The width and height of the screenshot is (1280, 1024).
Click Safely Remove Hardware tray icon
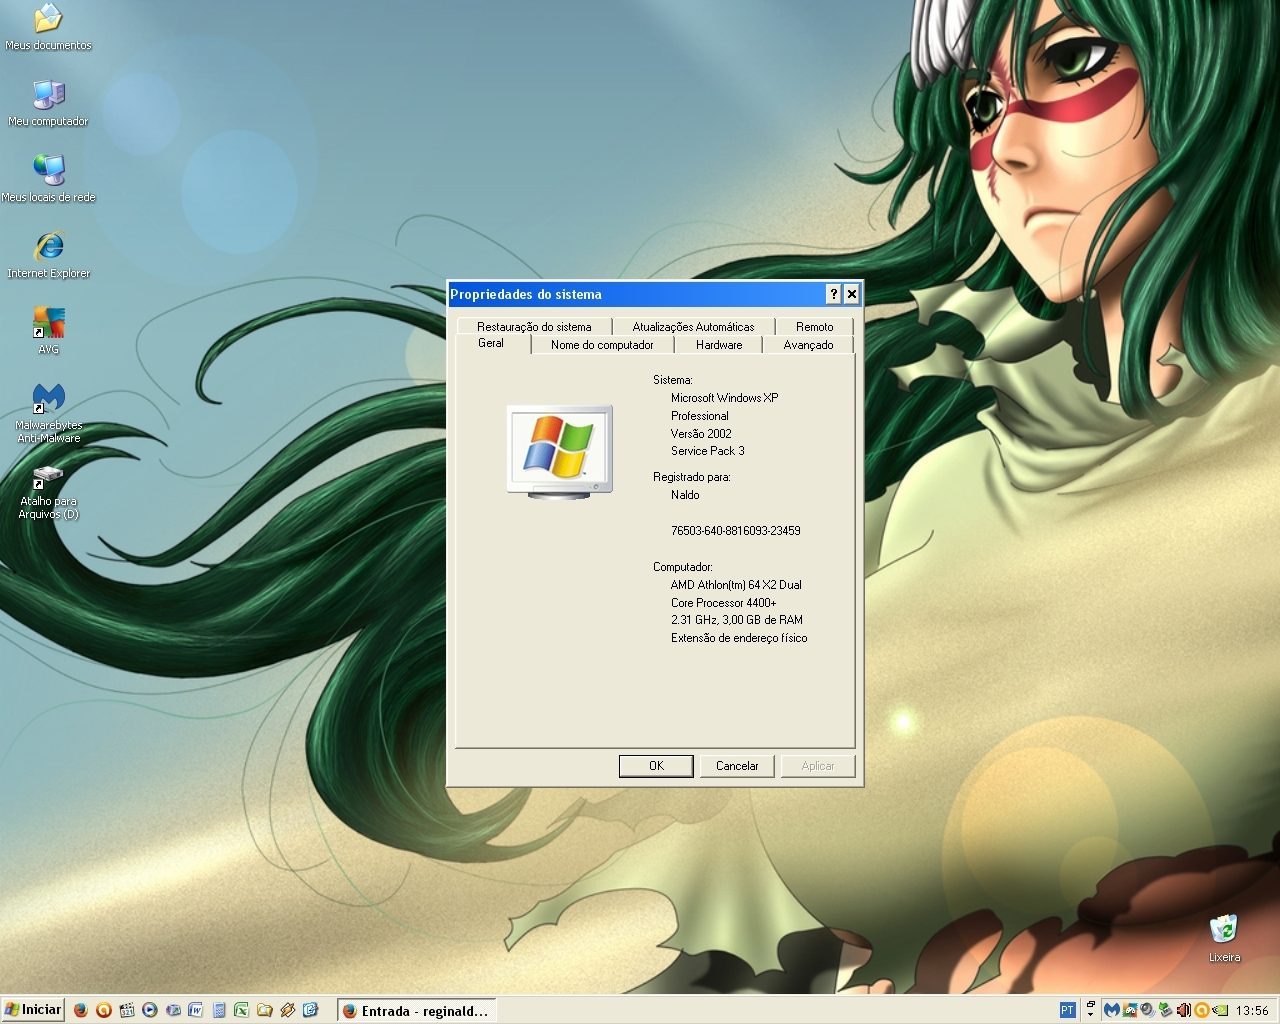click(x=1166, y=1010)
